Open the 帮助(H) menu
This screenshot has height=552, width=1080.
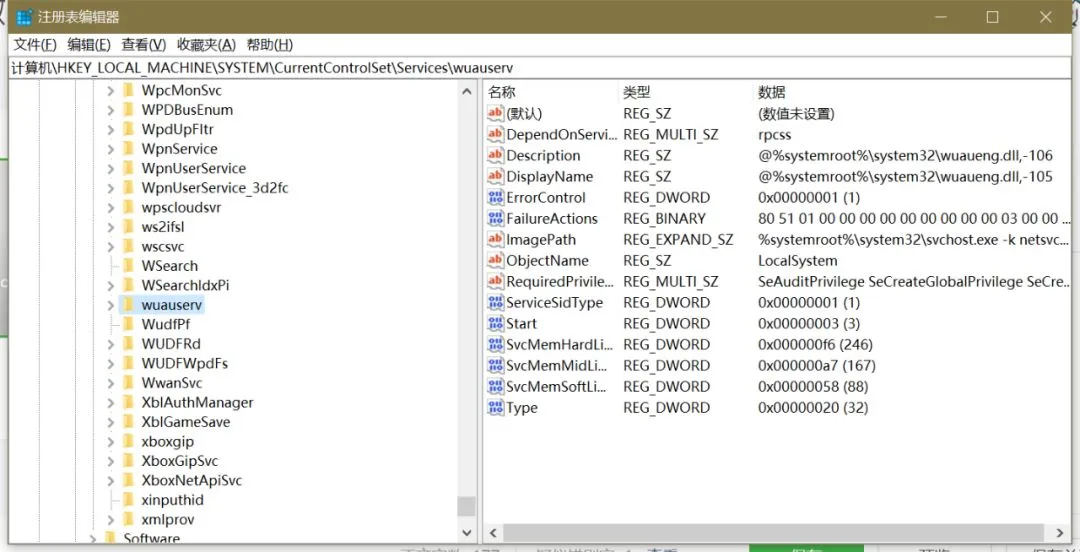click(269, 45)
